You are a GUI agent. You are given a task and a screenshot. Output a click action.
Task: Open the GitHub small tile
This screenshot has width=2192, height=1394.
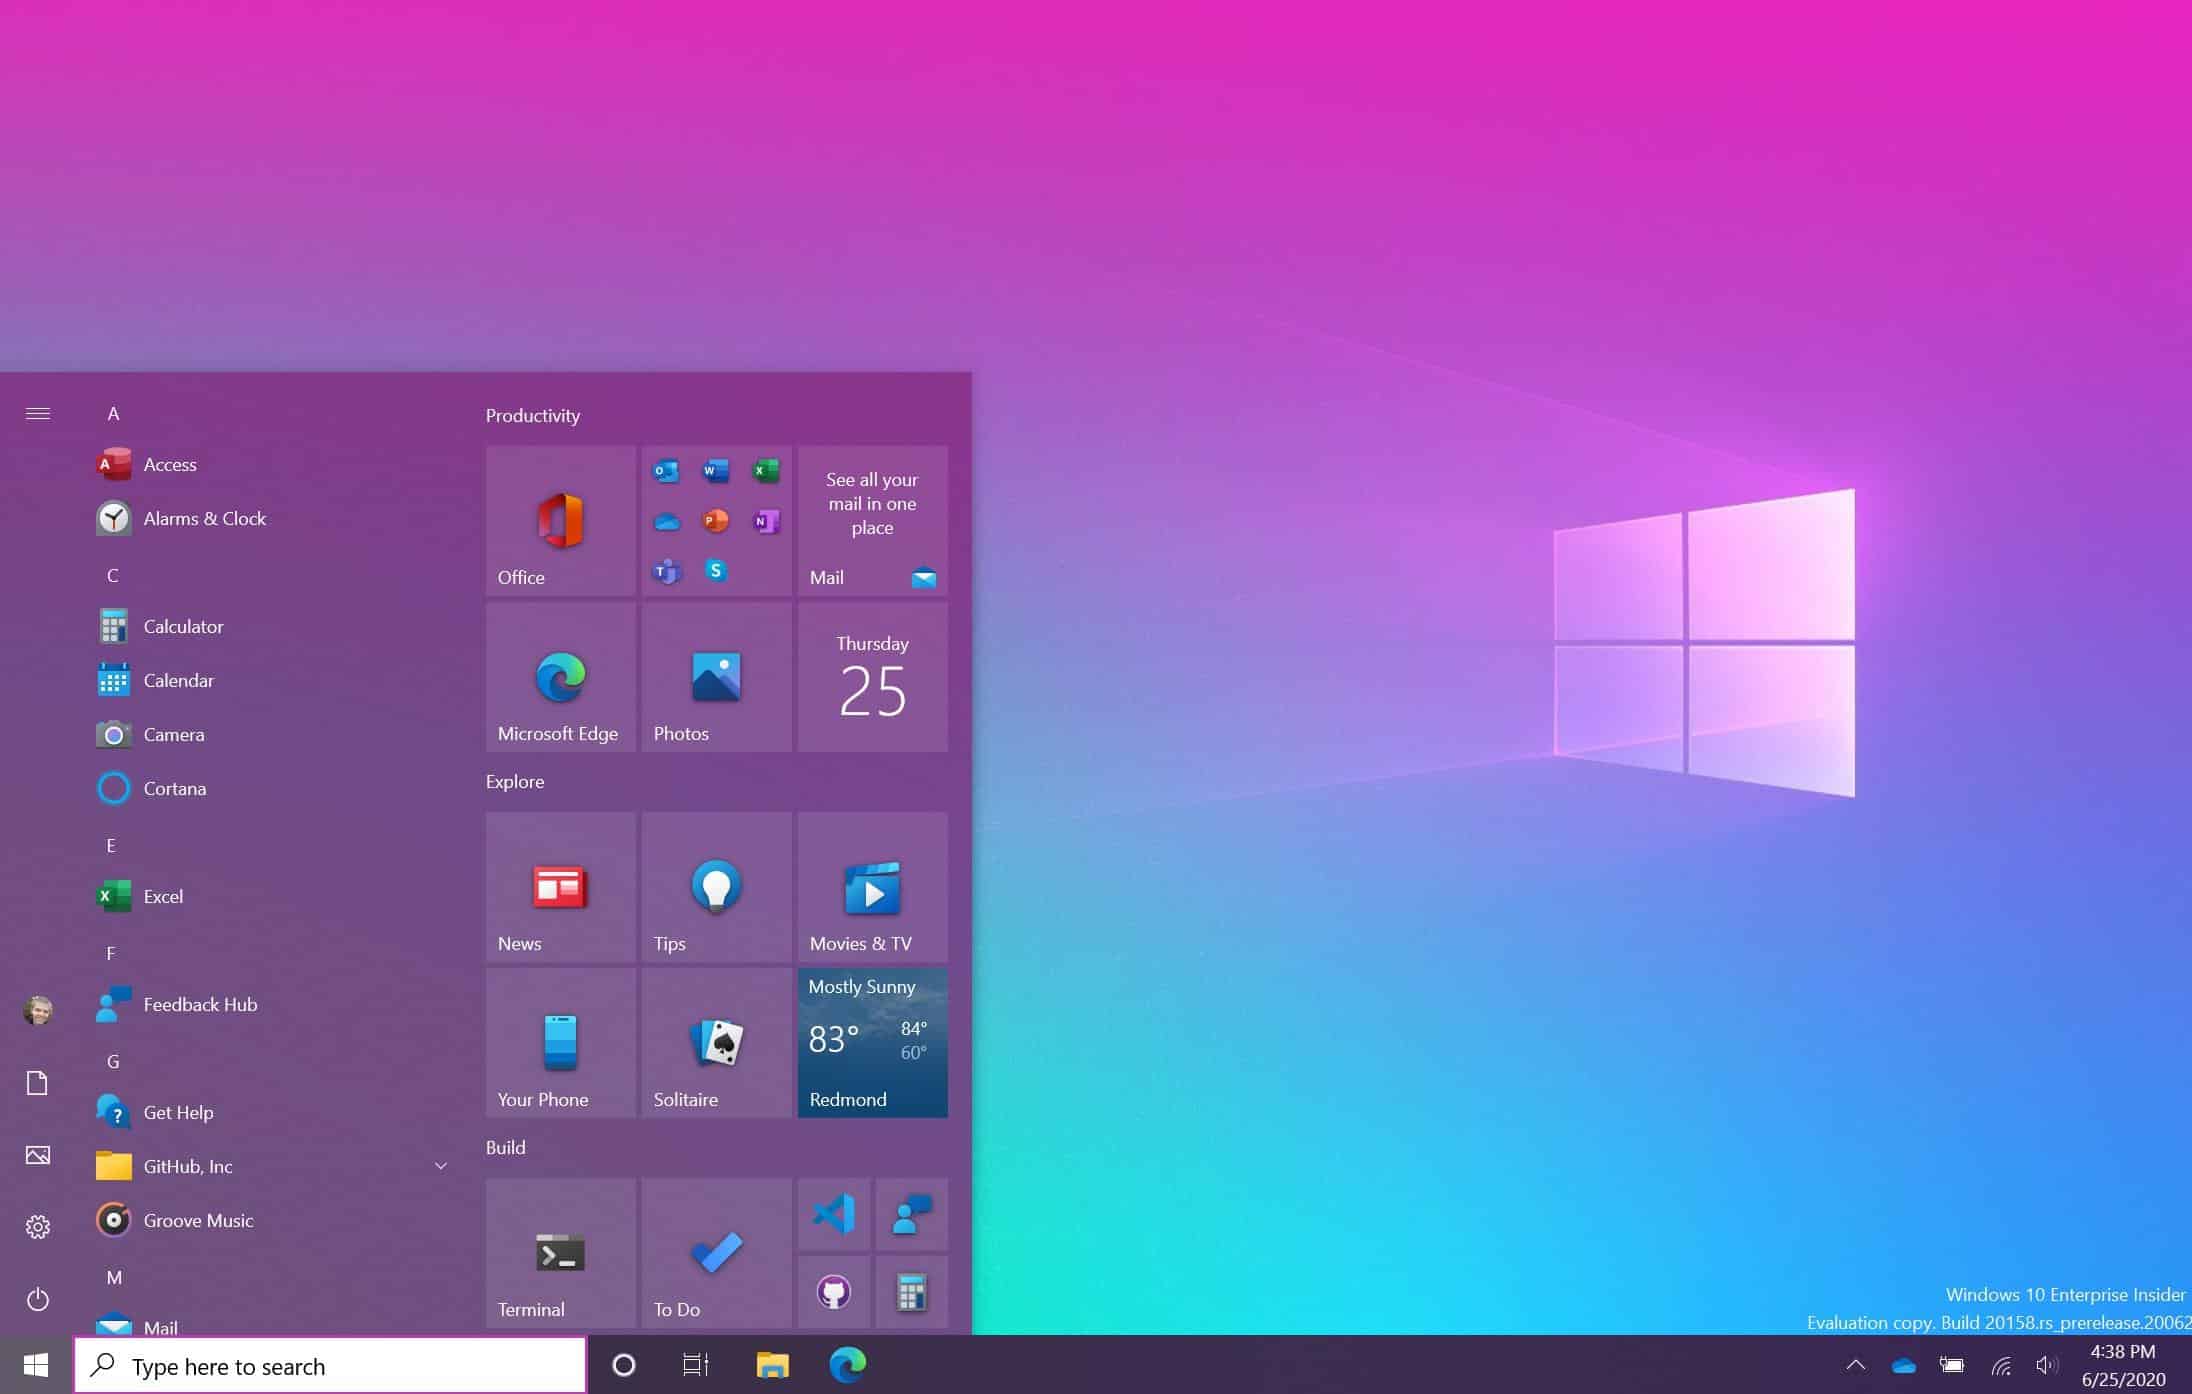pos(834,1292)
